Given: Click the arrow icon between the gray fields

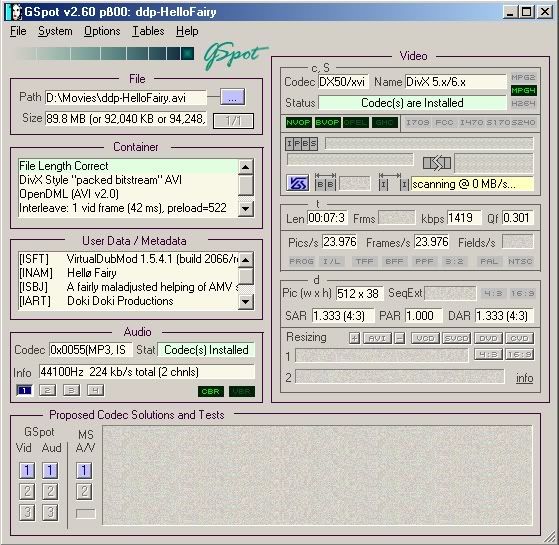Looking at the screenshot, I should 437,163.
